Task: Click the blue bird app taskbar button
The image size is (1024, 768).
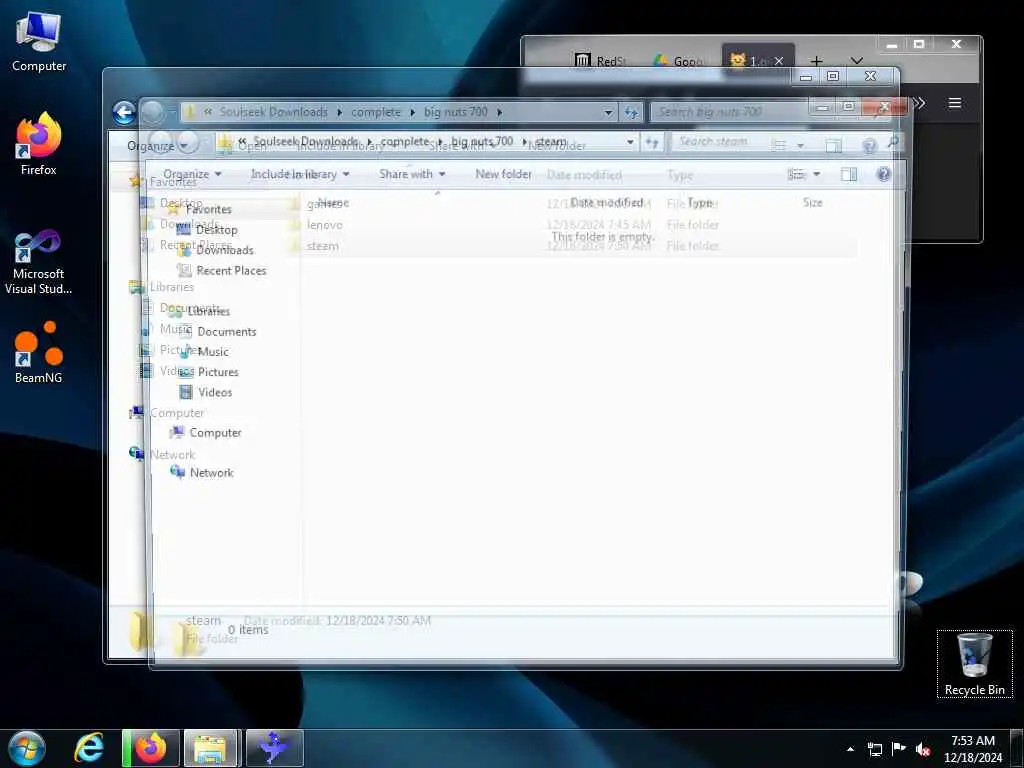Action: 274,748
